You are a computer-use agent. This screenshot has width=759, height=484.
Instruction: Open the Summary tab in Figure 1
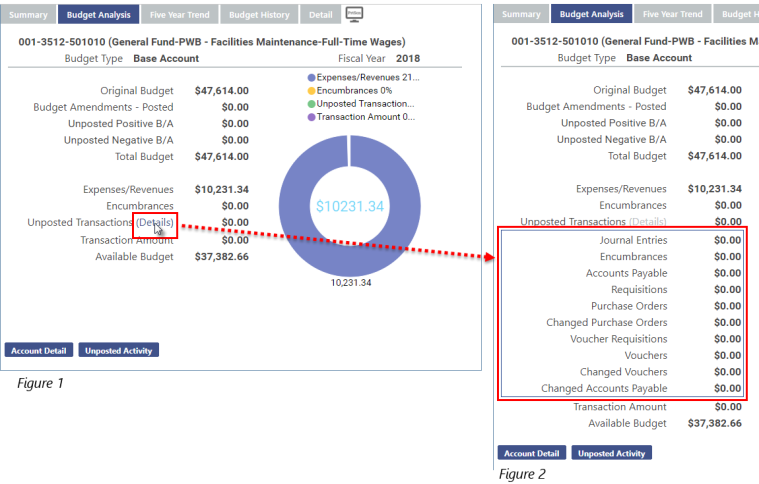click(28, 15)
